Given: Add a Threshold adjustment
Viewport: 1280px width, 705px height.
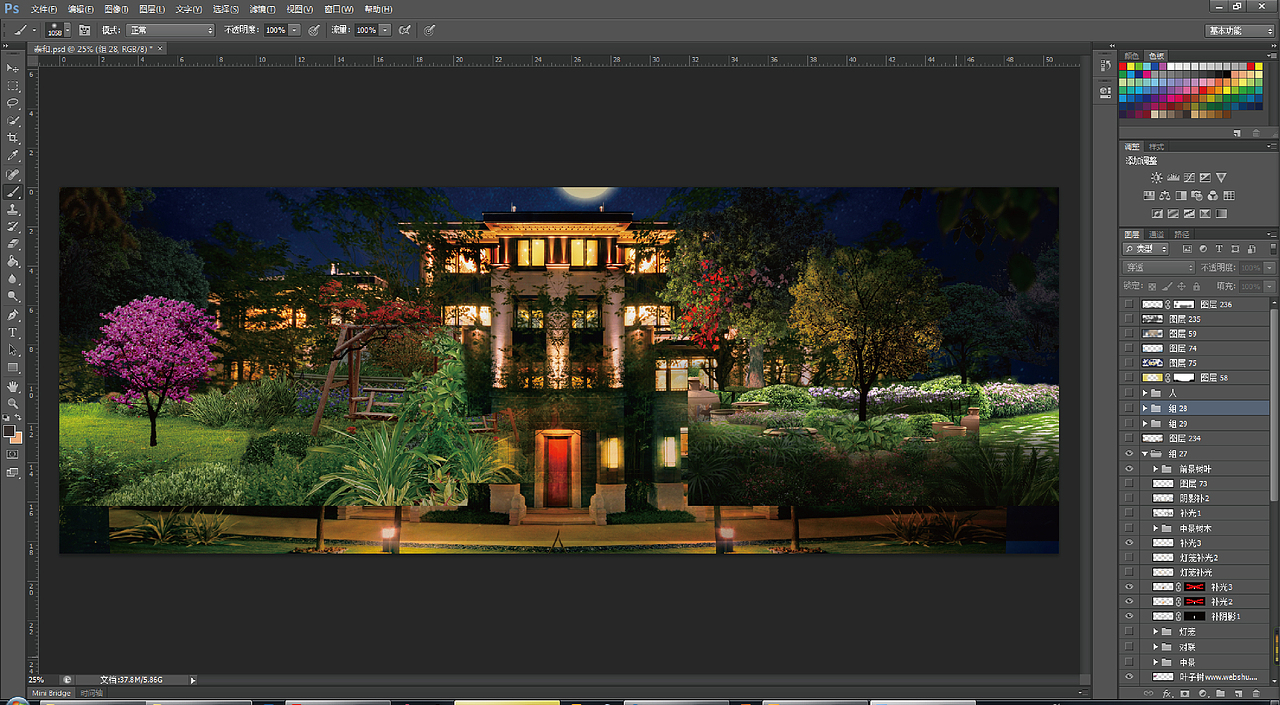Looking at the screenshot, I should (x=1189, y=213).
